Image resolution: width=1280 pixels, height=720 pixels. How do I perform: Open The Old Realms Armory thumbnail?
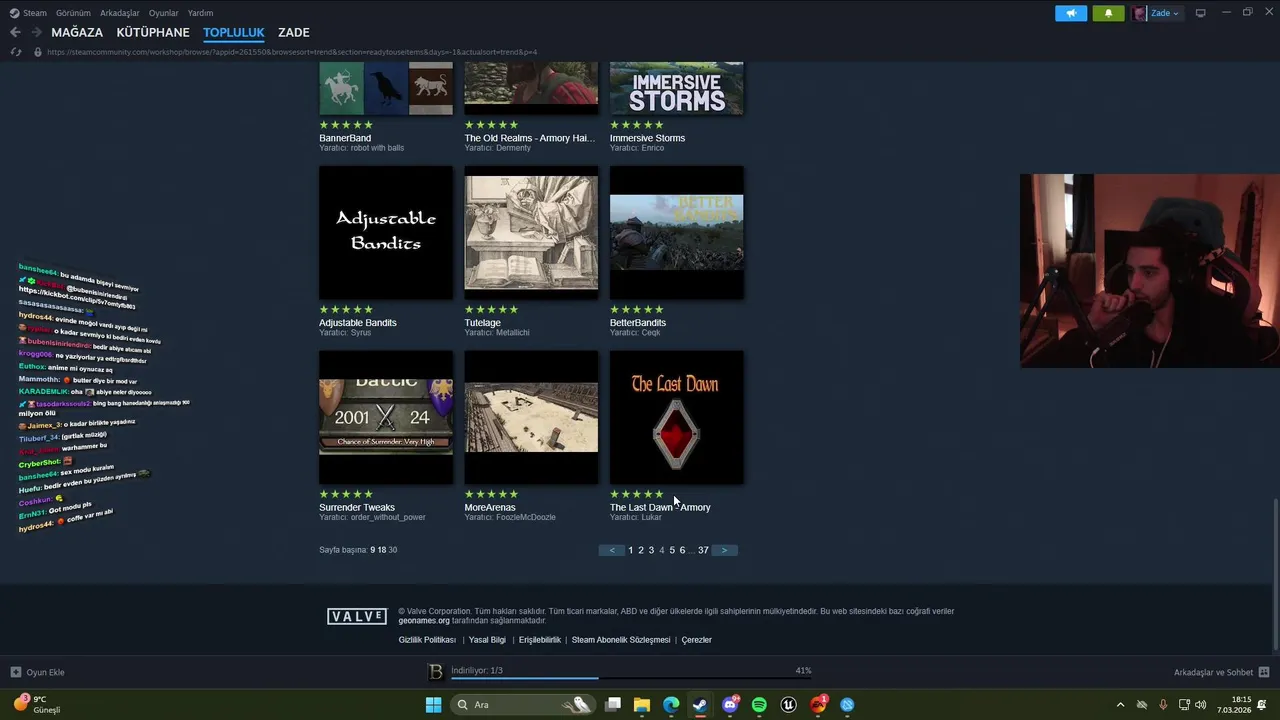pyautogui.click(x=531, y=89)
